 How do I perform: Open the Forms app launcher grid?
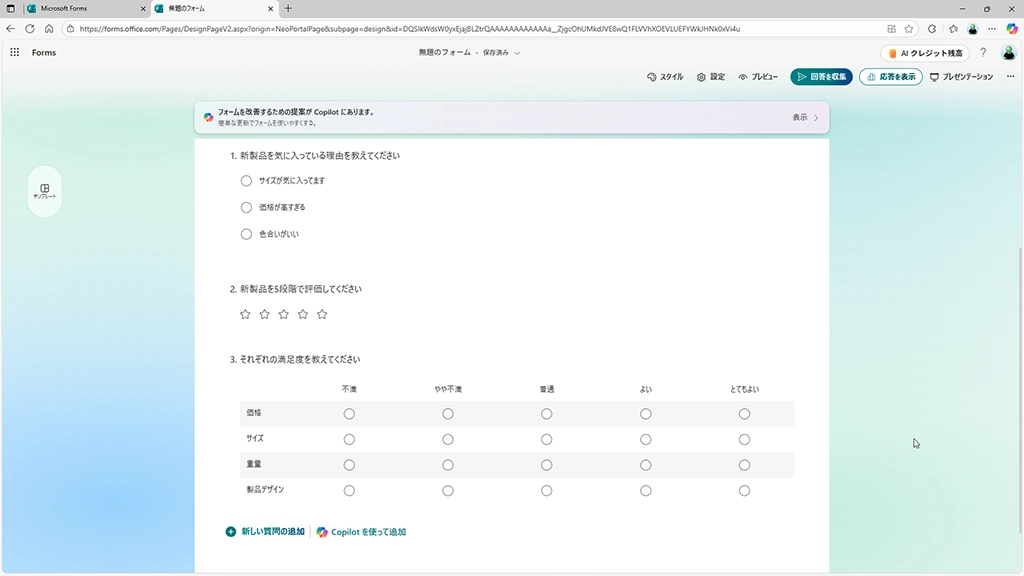15,52
